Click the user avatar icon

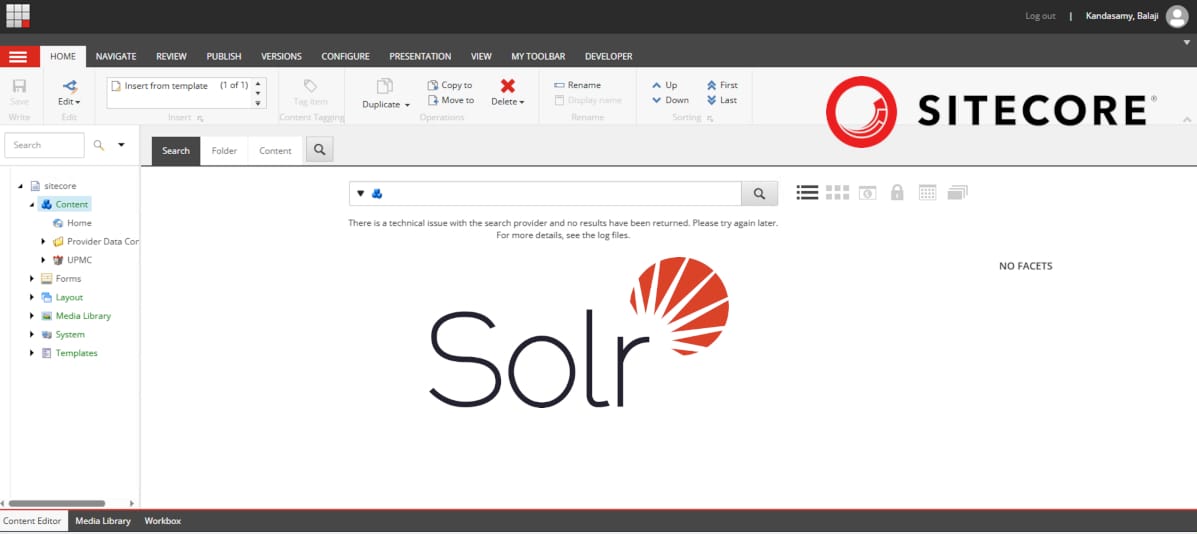click(x=1176, y=16)
